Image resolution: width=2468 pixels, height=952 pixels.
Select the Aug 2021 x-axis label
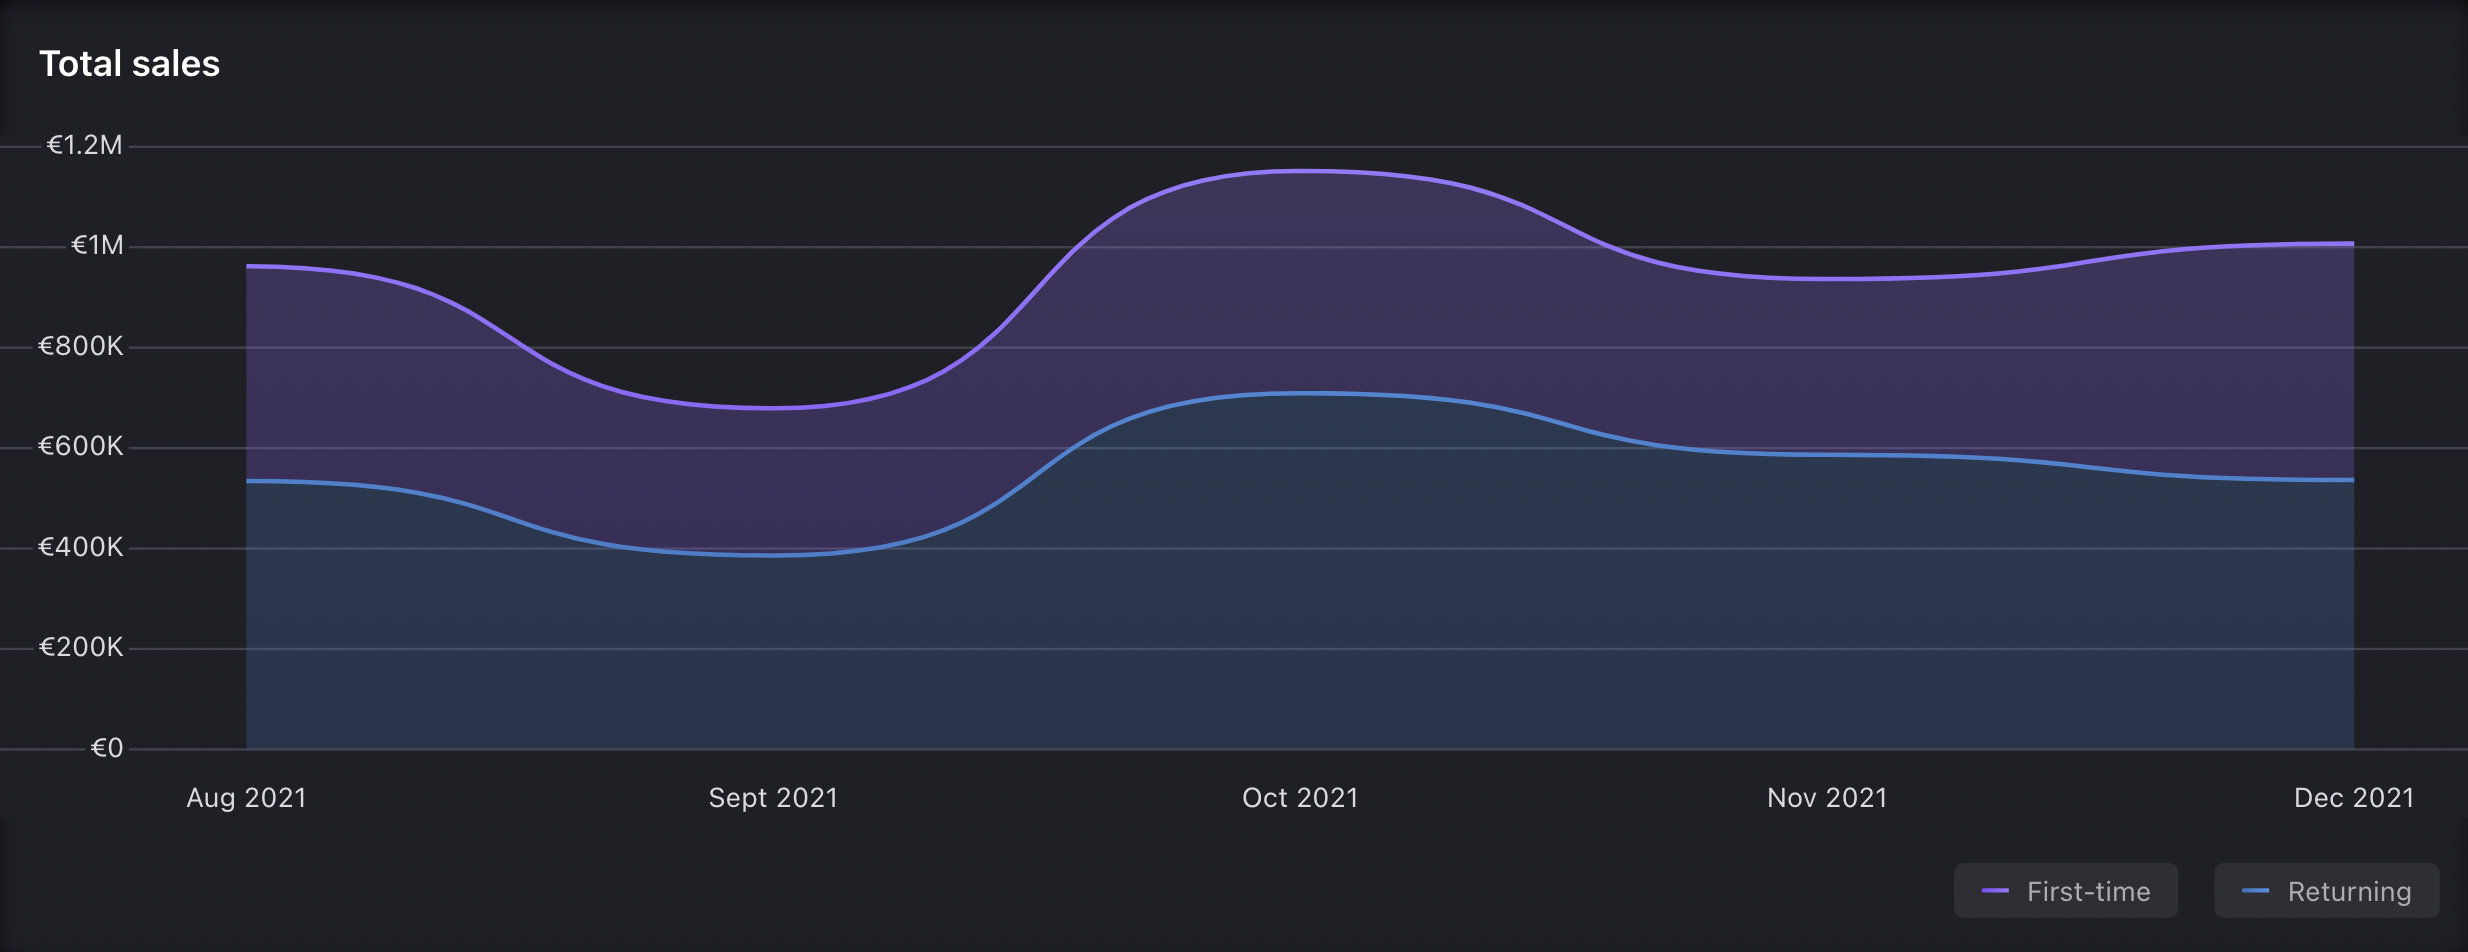pyautogui.click(x=246, y=798)
